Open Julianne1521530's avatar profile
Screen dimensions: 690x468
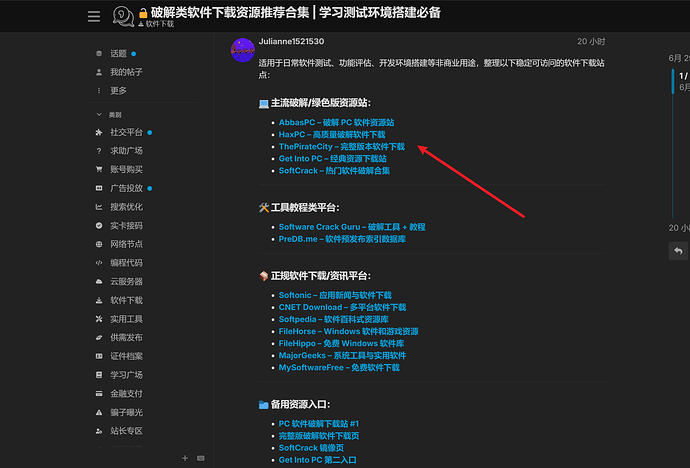click(242, 50)
